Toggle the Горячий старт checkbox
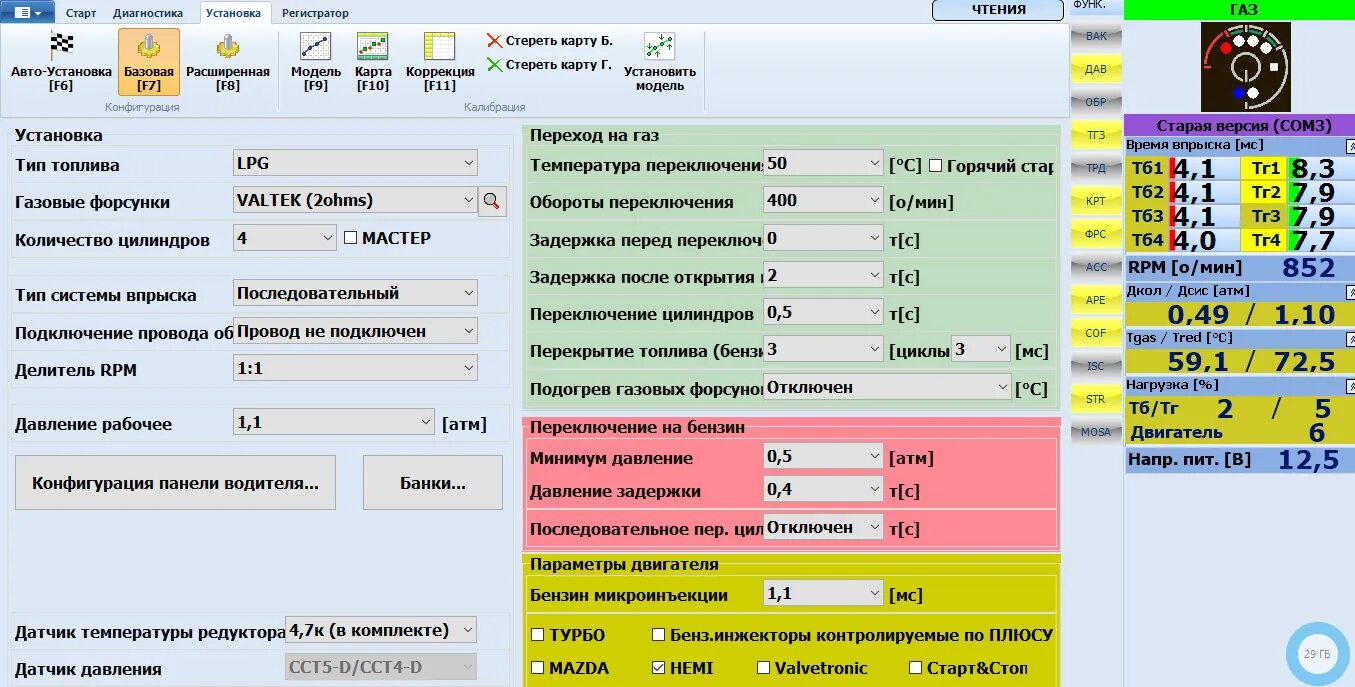 pyautogui.click(x=935, y=165)
